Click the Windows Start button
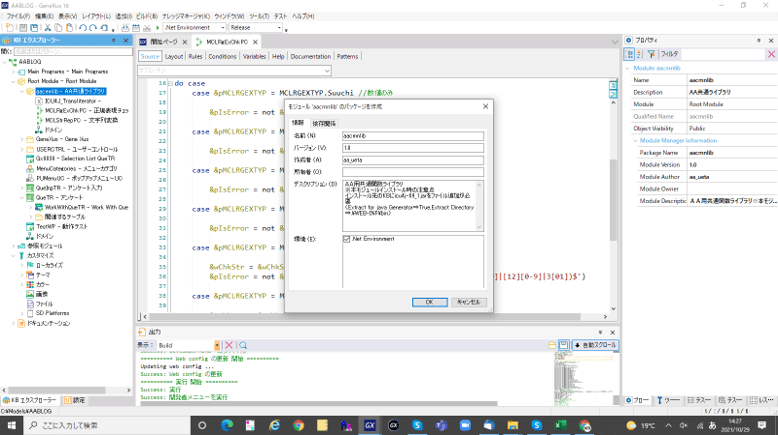 coord(11,425)
